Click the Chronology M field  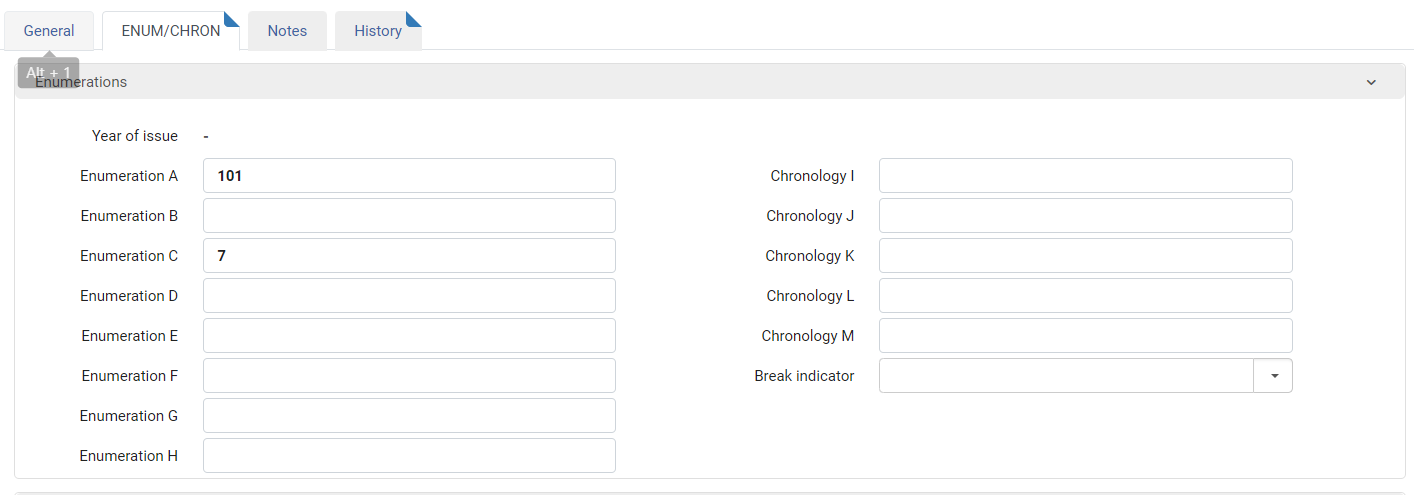click(1086, 336)
